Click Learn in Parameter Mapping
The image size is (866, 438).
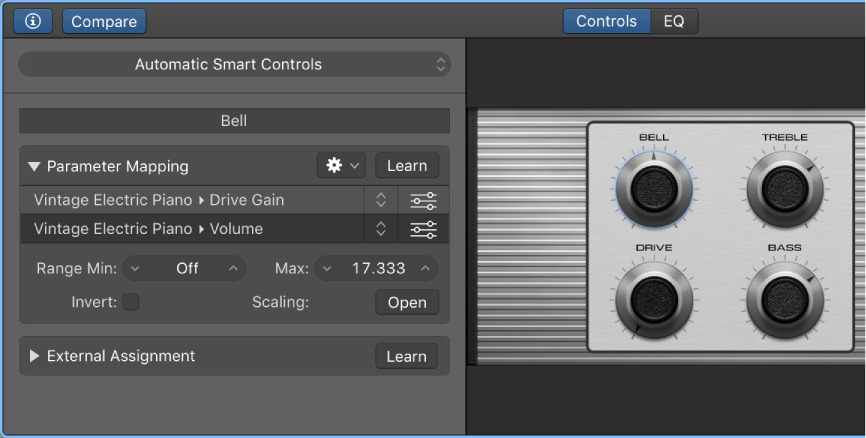point(407,165)
